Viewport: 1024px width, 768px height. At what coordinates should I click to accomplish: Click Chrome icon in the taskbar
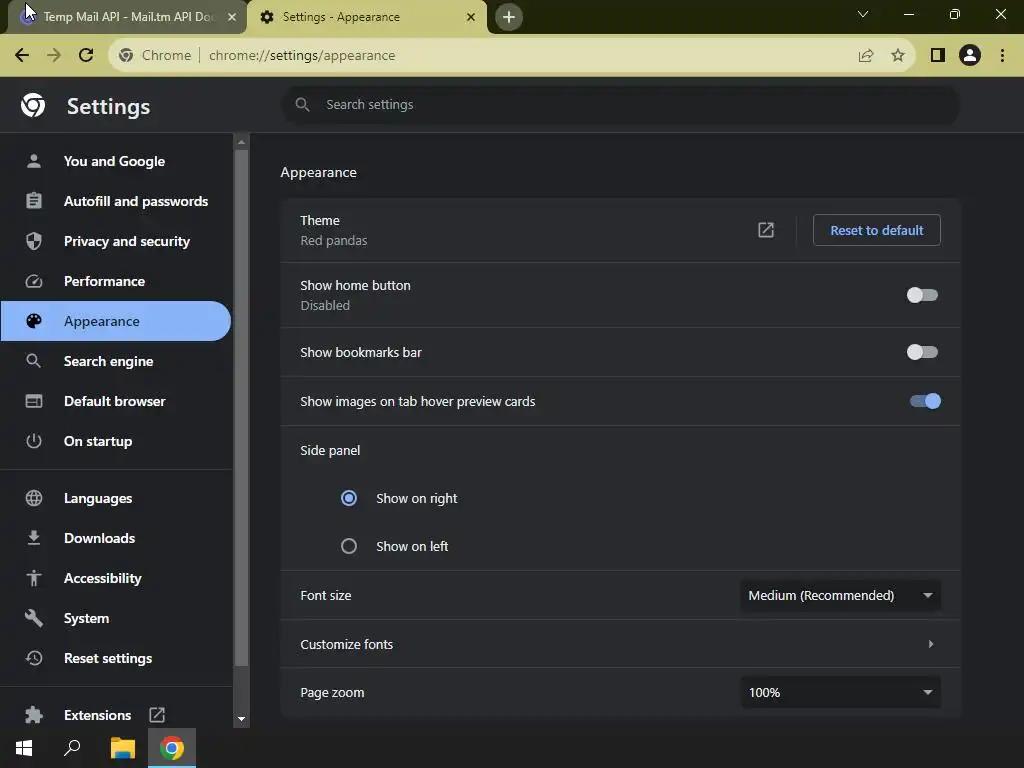[172, 748]
